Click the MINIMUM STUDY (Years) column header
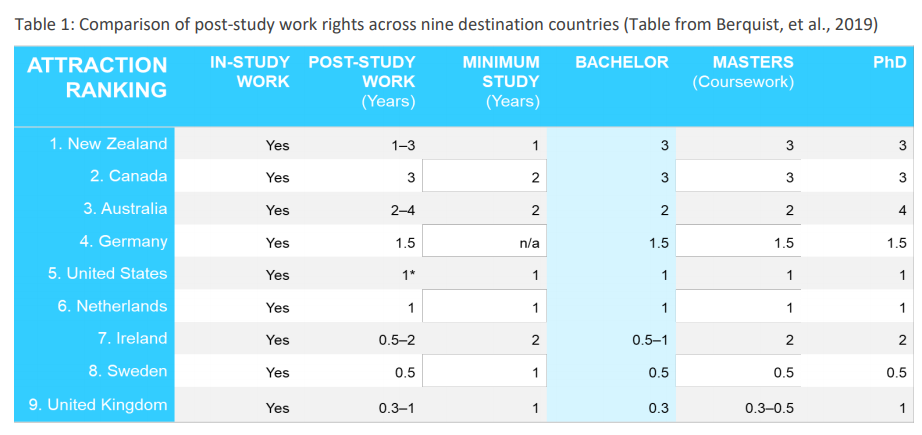The height and width of the screenshot is (435, 922). (501, 81)
